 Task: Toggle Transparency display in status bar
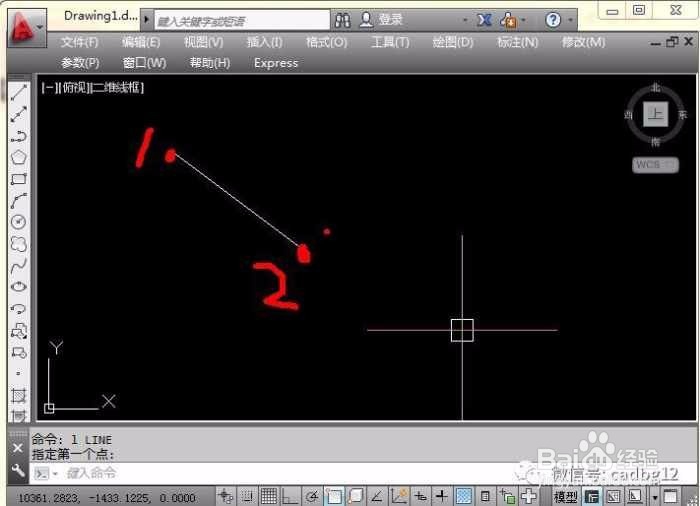pyautogui.click(x=463, y=496)
